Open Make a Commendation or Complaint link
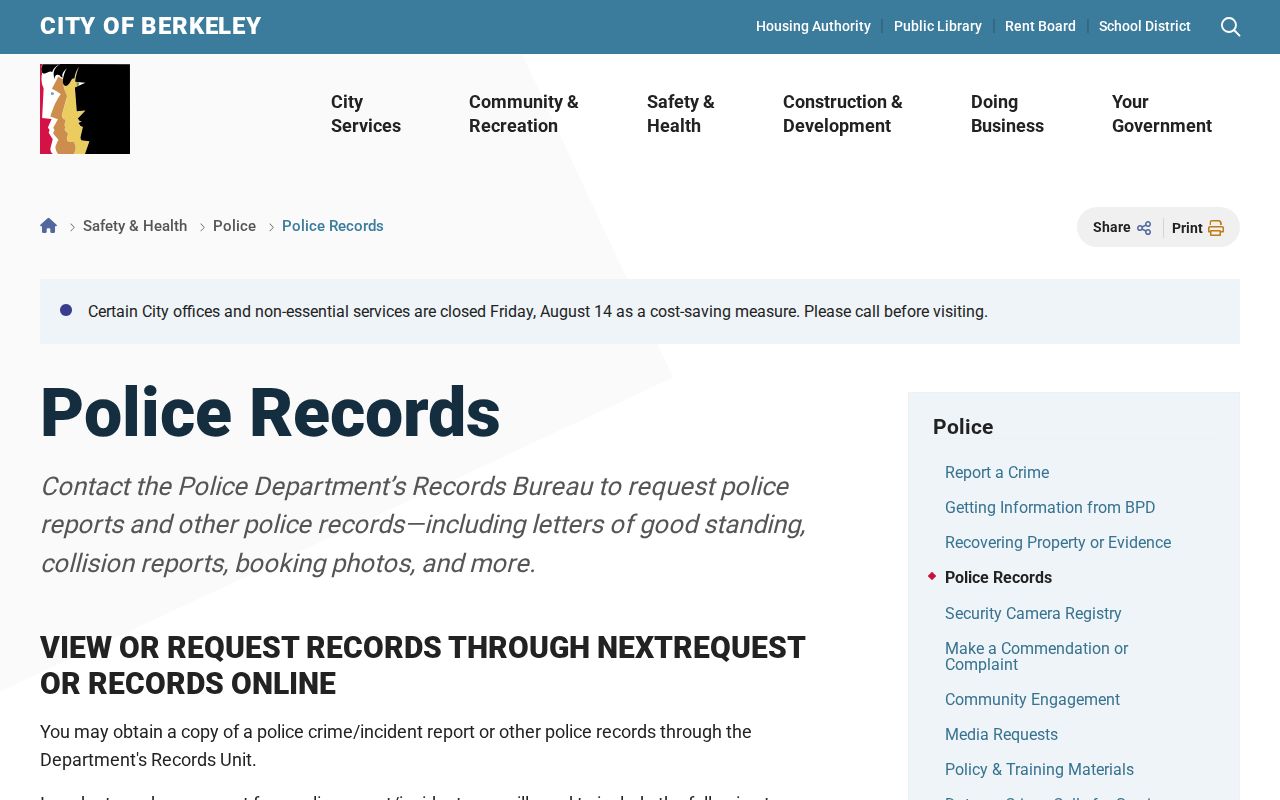 click(x=1036, y=656)
